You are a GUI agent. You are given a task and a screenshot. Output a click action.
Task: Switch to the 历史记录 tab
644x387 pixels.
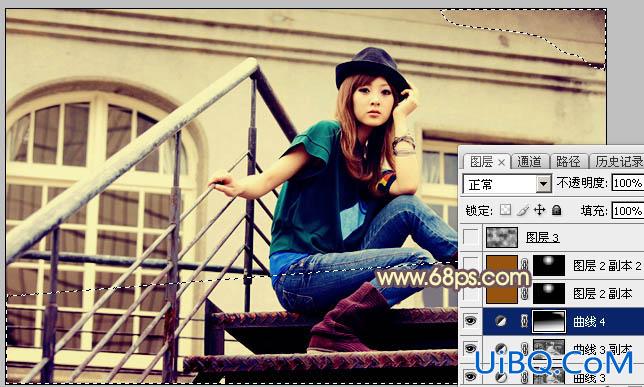[x=619, y=161]
